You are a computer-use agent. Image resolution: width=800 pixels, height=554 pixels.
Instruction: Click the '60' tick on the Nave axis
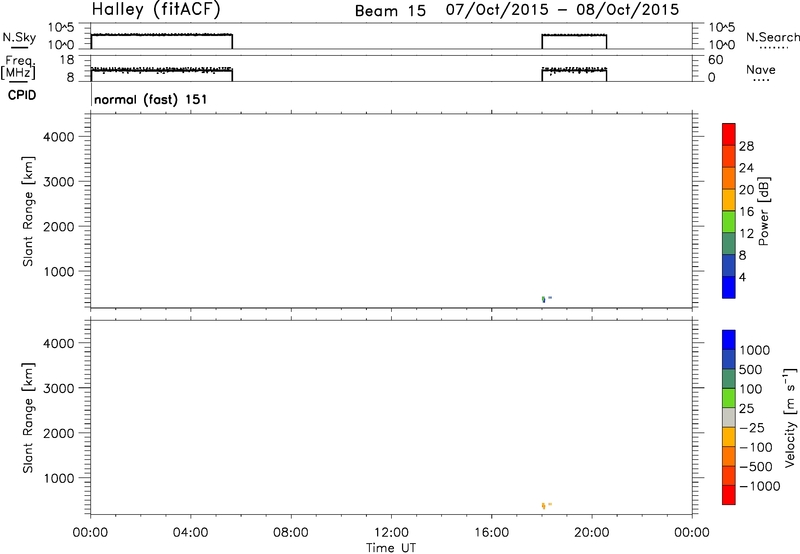(716, 60)
